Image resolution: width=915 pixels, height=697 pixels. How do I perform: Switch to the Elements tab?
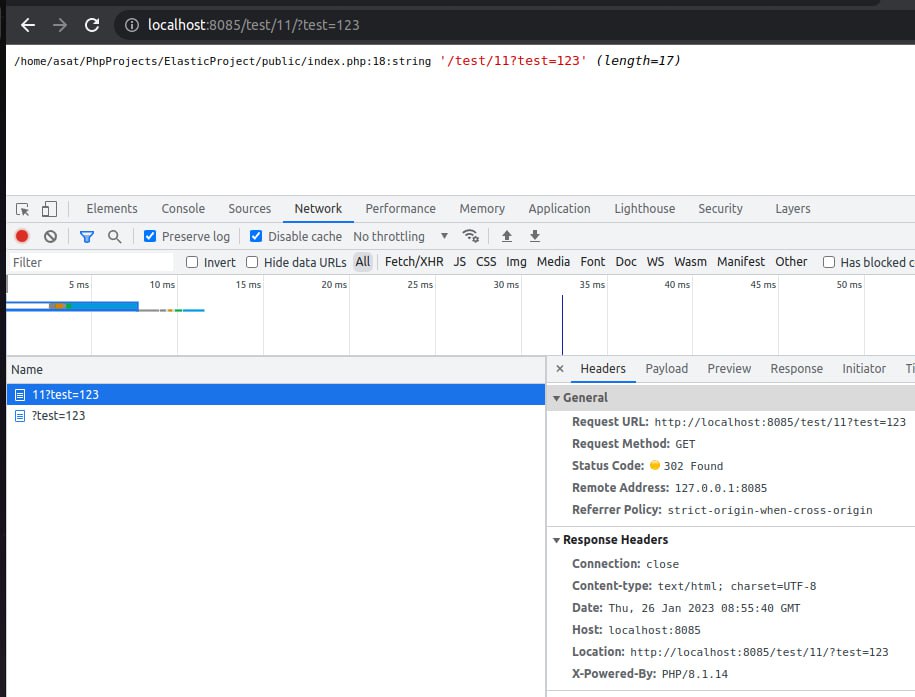(x=112, y=208)
